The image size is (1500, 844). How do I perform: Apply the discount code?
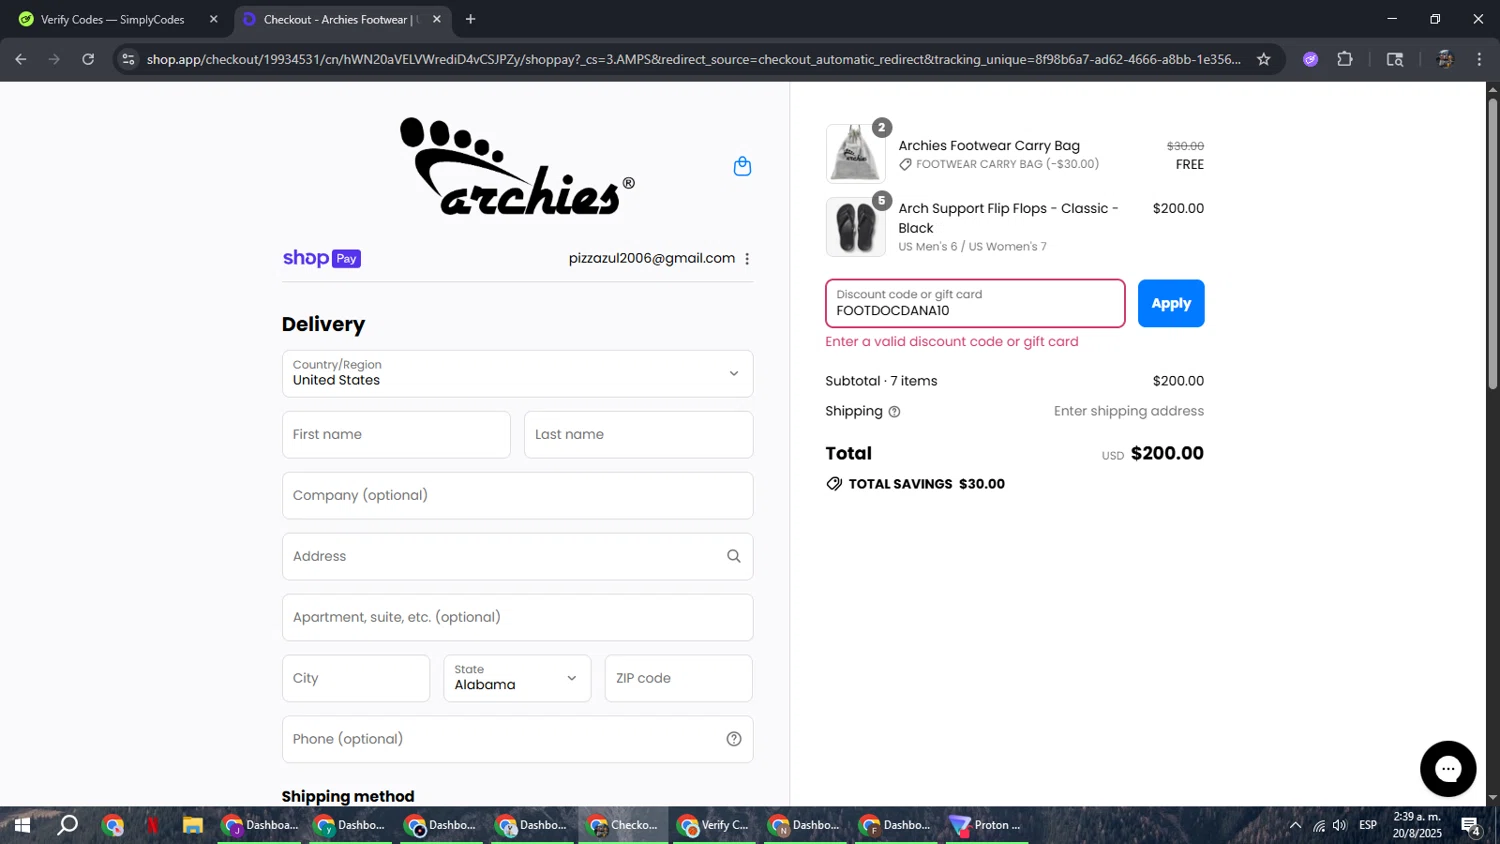tap(1171, 303)
